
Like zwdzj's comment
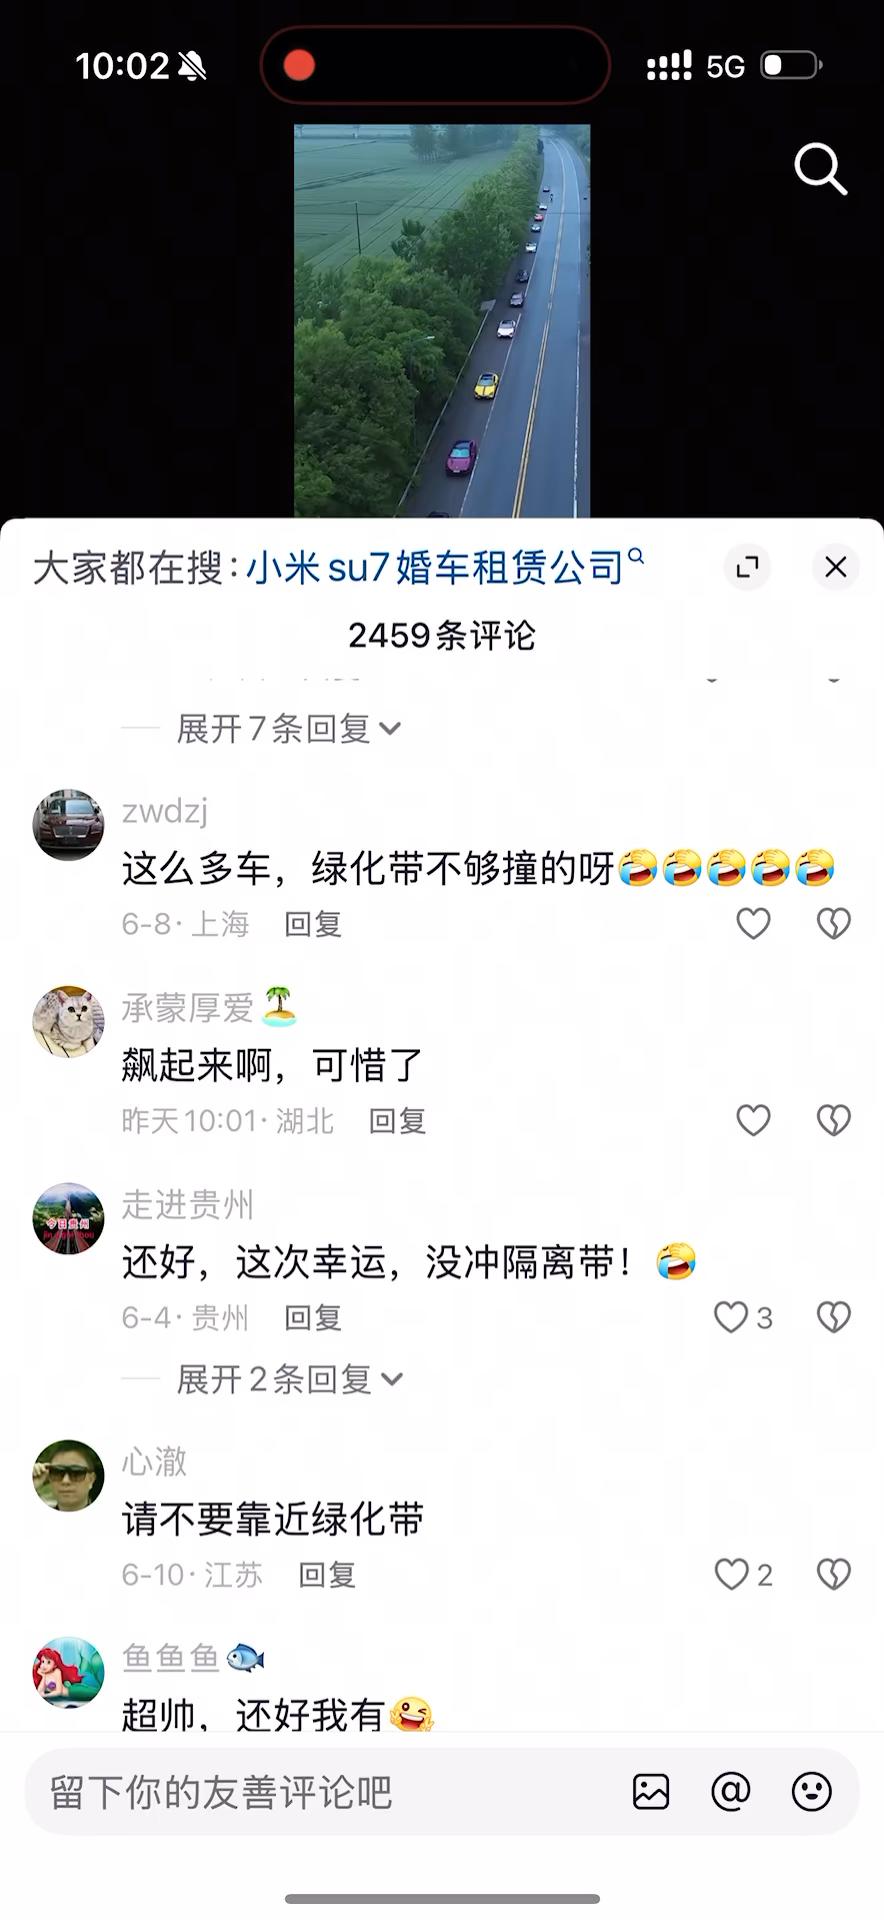(x=753, y=923)
